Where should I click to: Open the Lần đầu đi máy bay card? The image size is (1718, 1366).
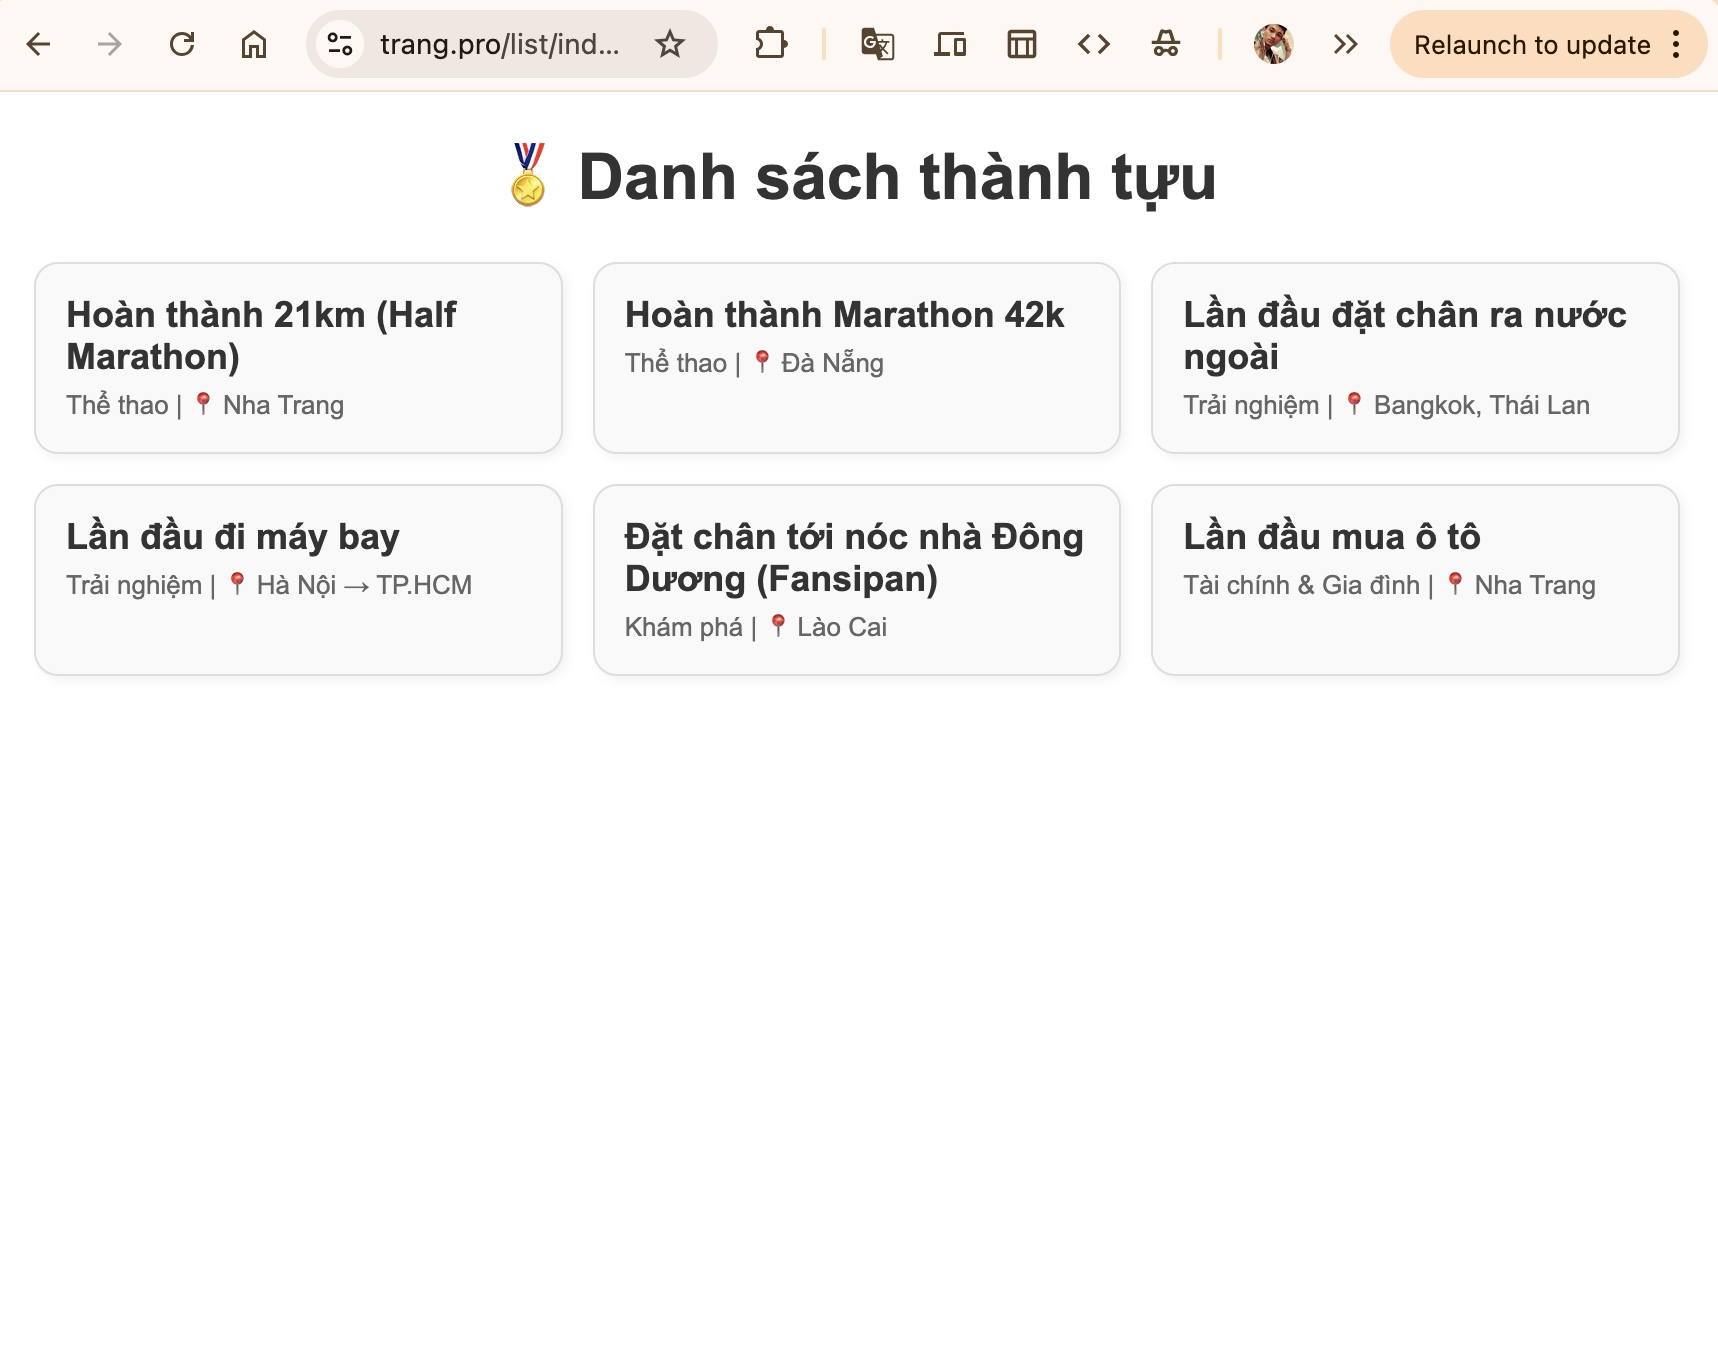298,580
